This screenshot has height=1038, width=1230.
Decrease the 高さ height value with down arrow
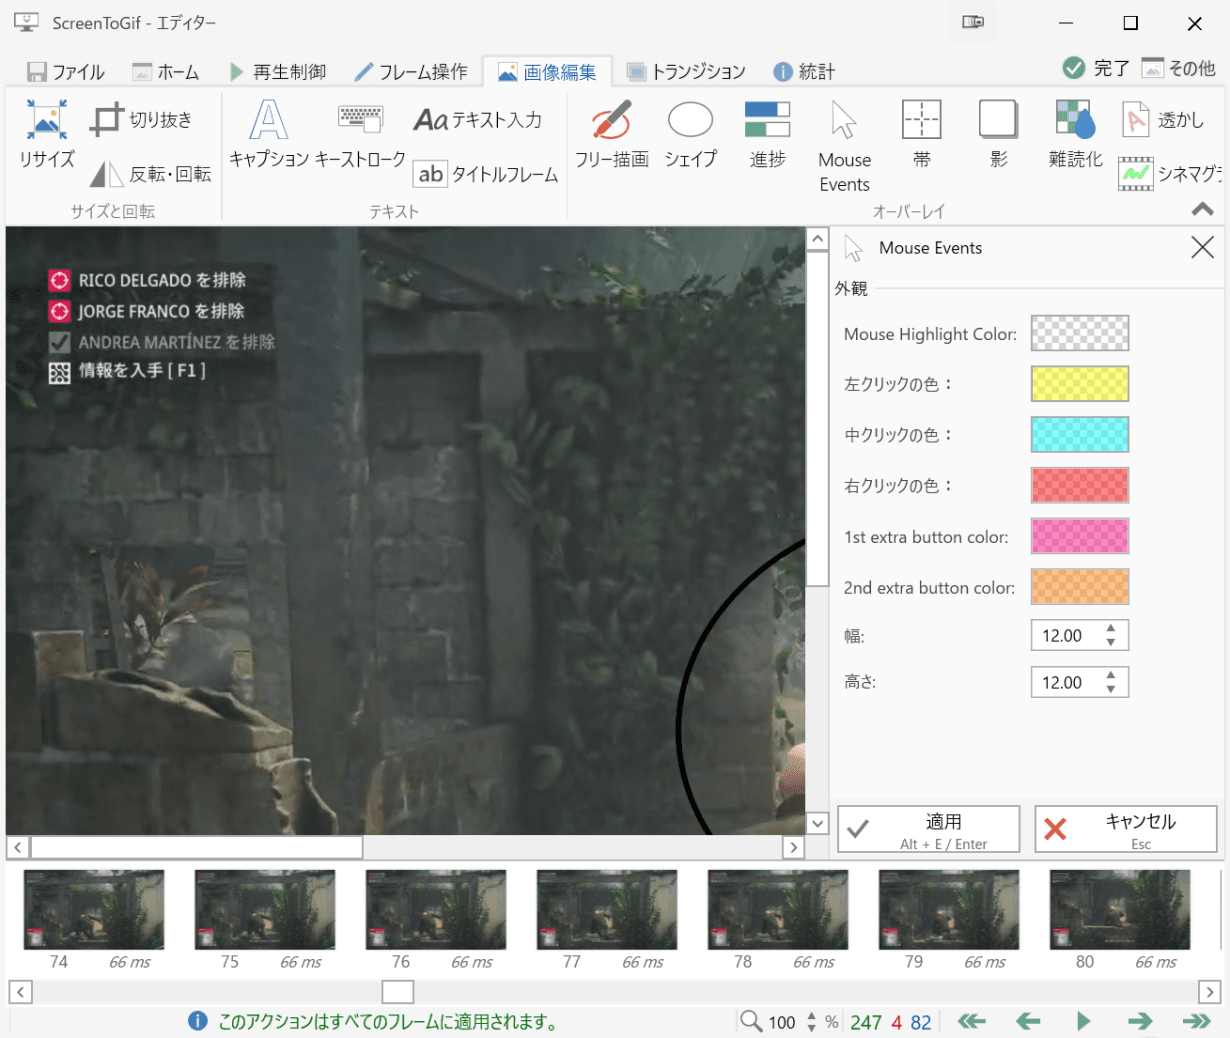[x=1111, y=689]
